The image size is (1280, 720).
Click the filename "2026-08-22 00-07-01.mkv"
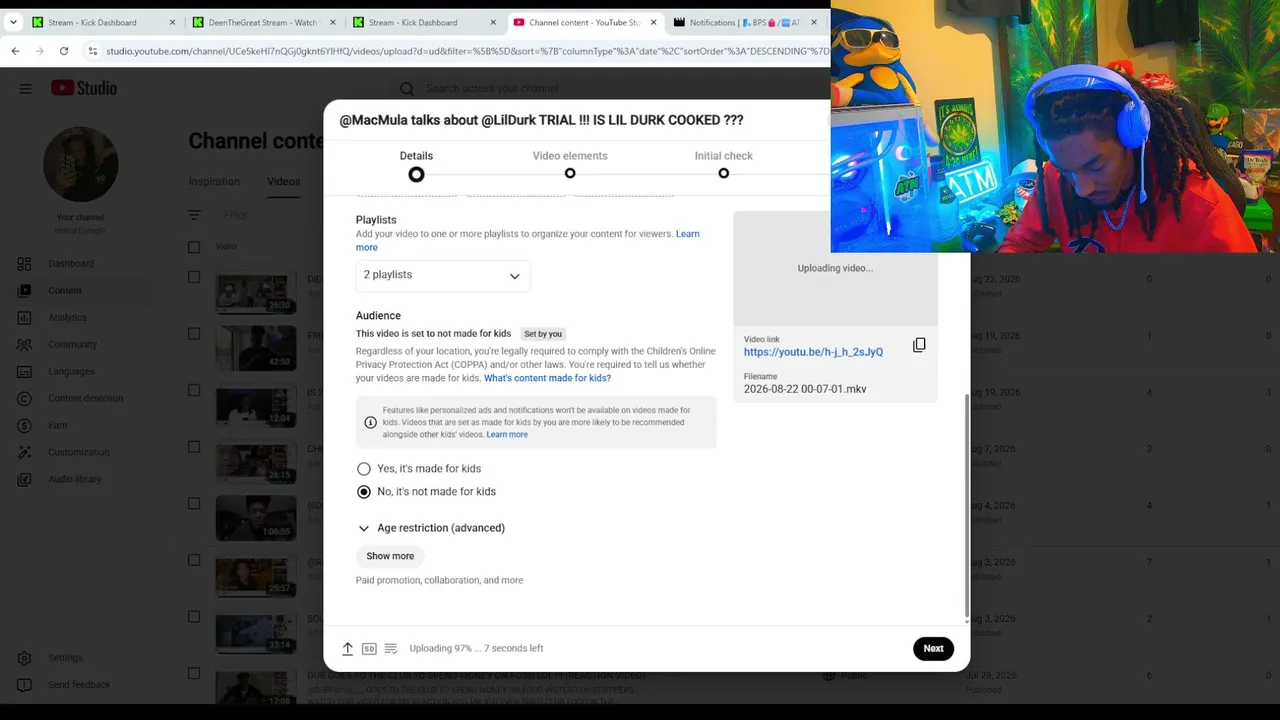click(805, 389)
